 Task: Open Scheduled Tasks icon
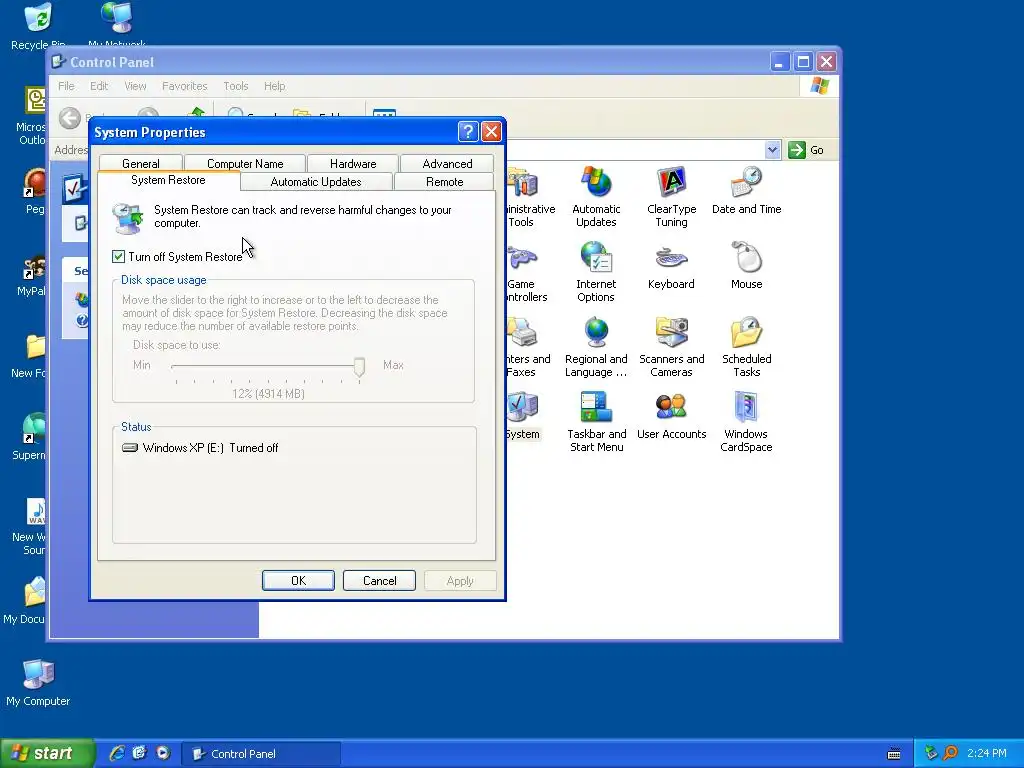coord(746,347)
